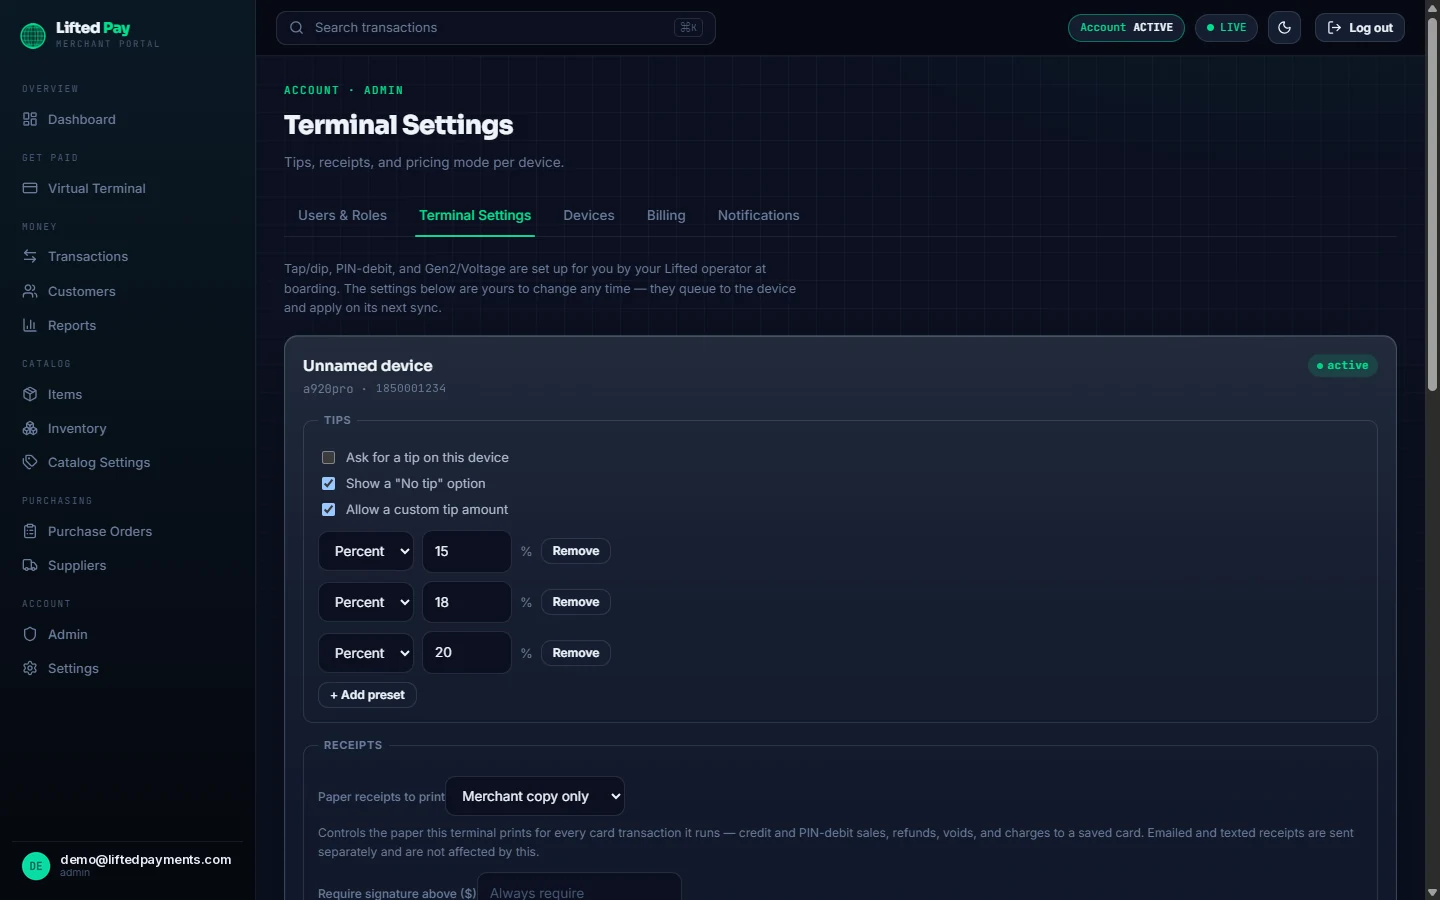Click the Settings gear icon in sidebar
Screen dimensions: 1440x900
tap(30, 668)
